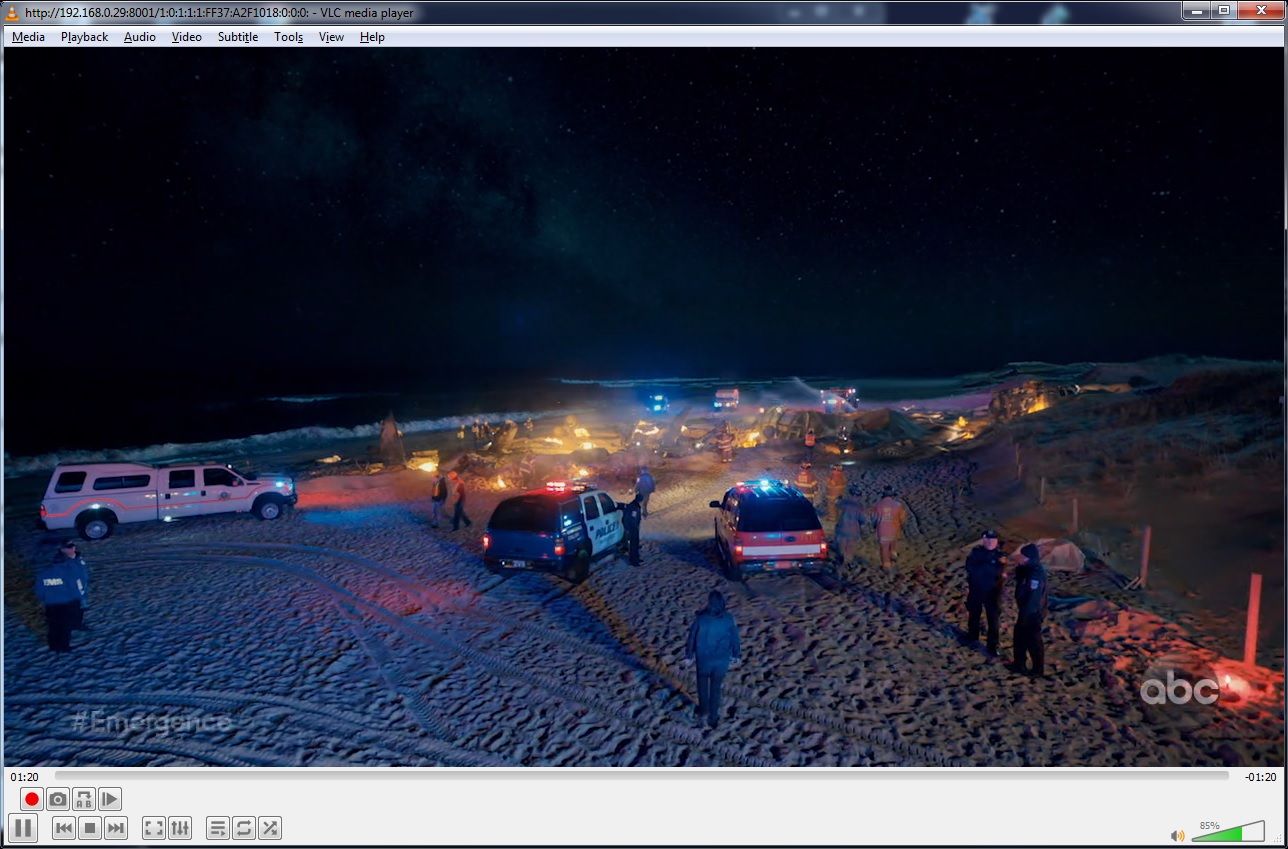Toggle loop repeat mode
The image size is (1288, 849).
click(244, 828)
